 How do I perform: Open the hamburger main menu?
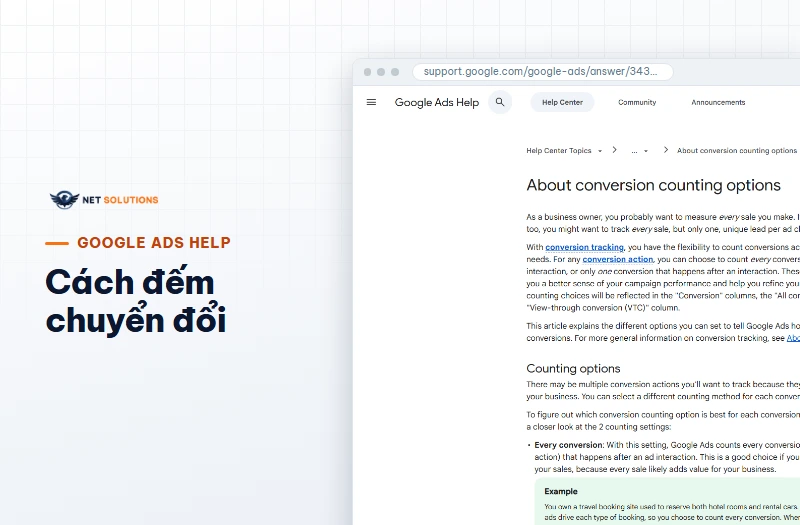tap(371, 102)
